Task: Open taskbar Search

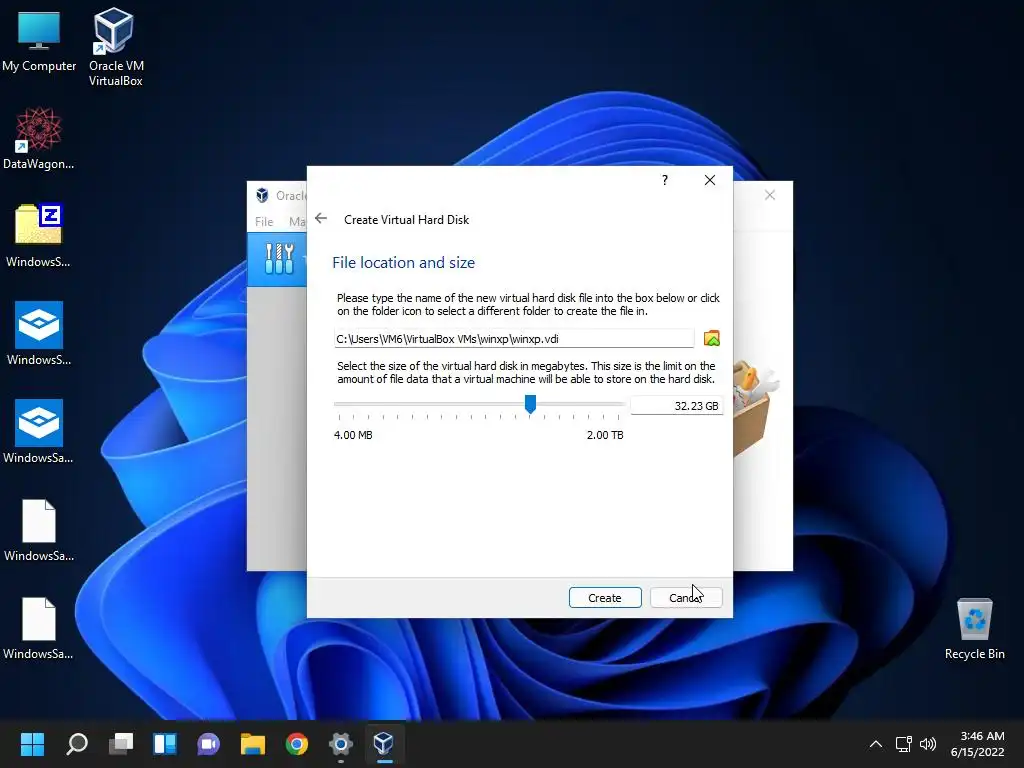Action: (77, 744)
